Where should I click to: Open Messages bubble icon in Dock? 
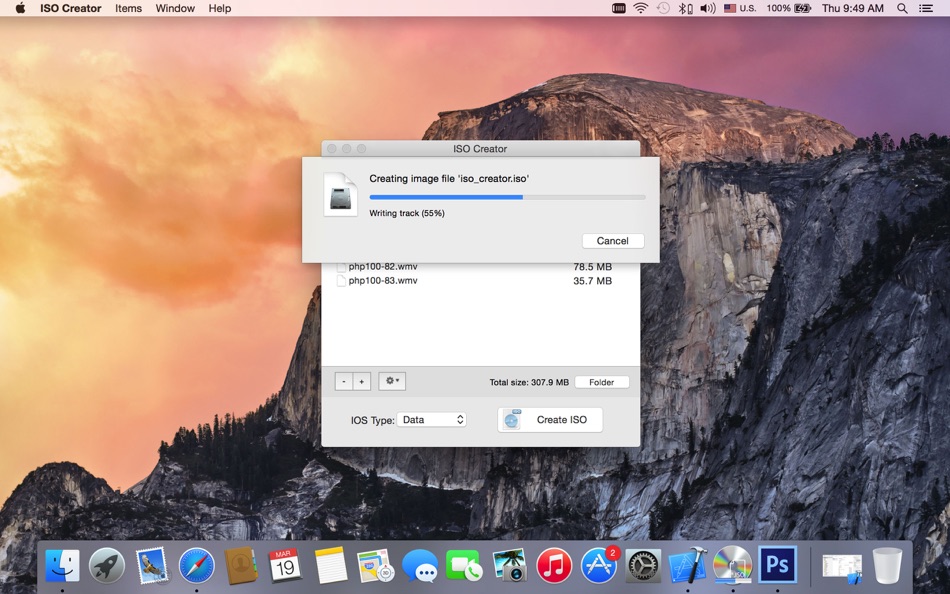(420, 566)
